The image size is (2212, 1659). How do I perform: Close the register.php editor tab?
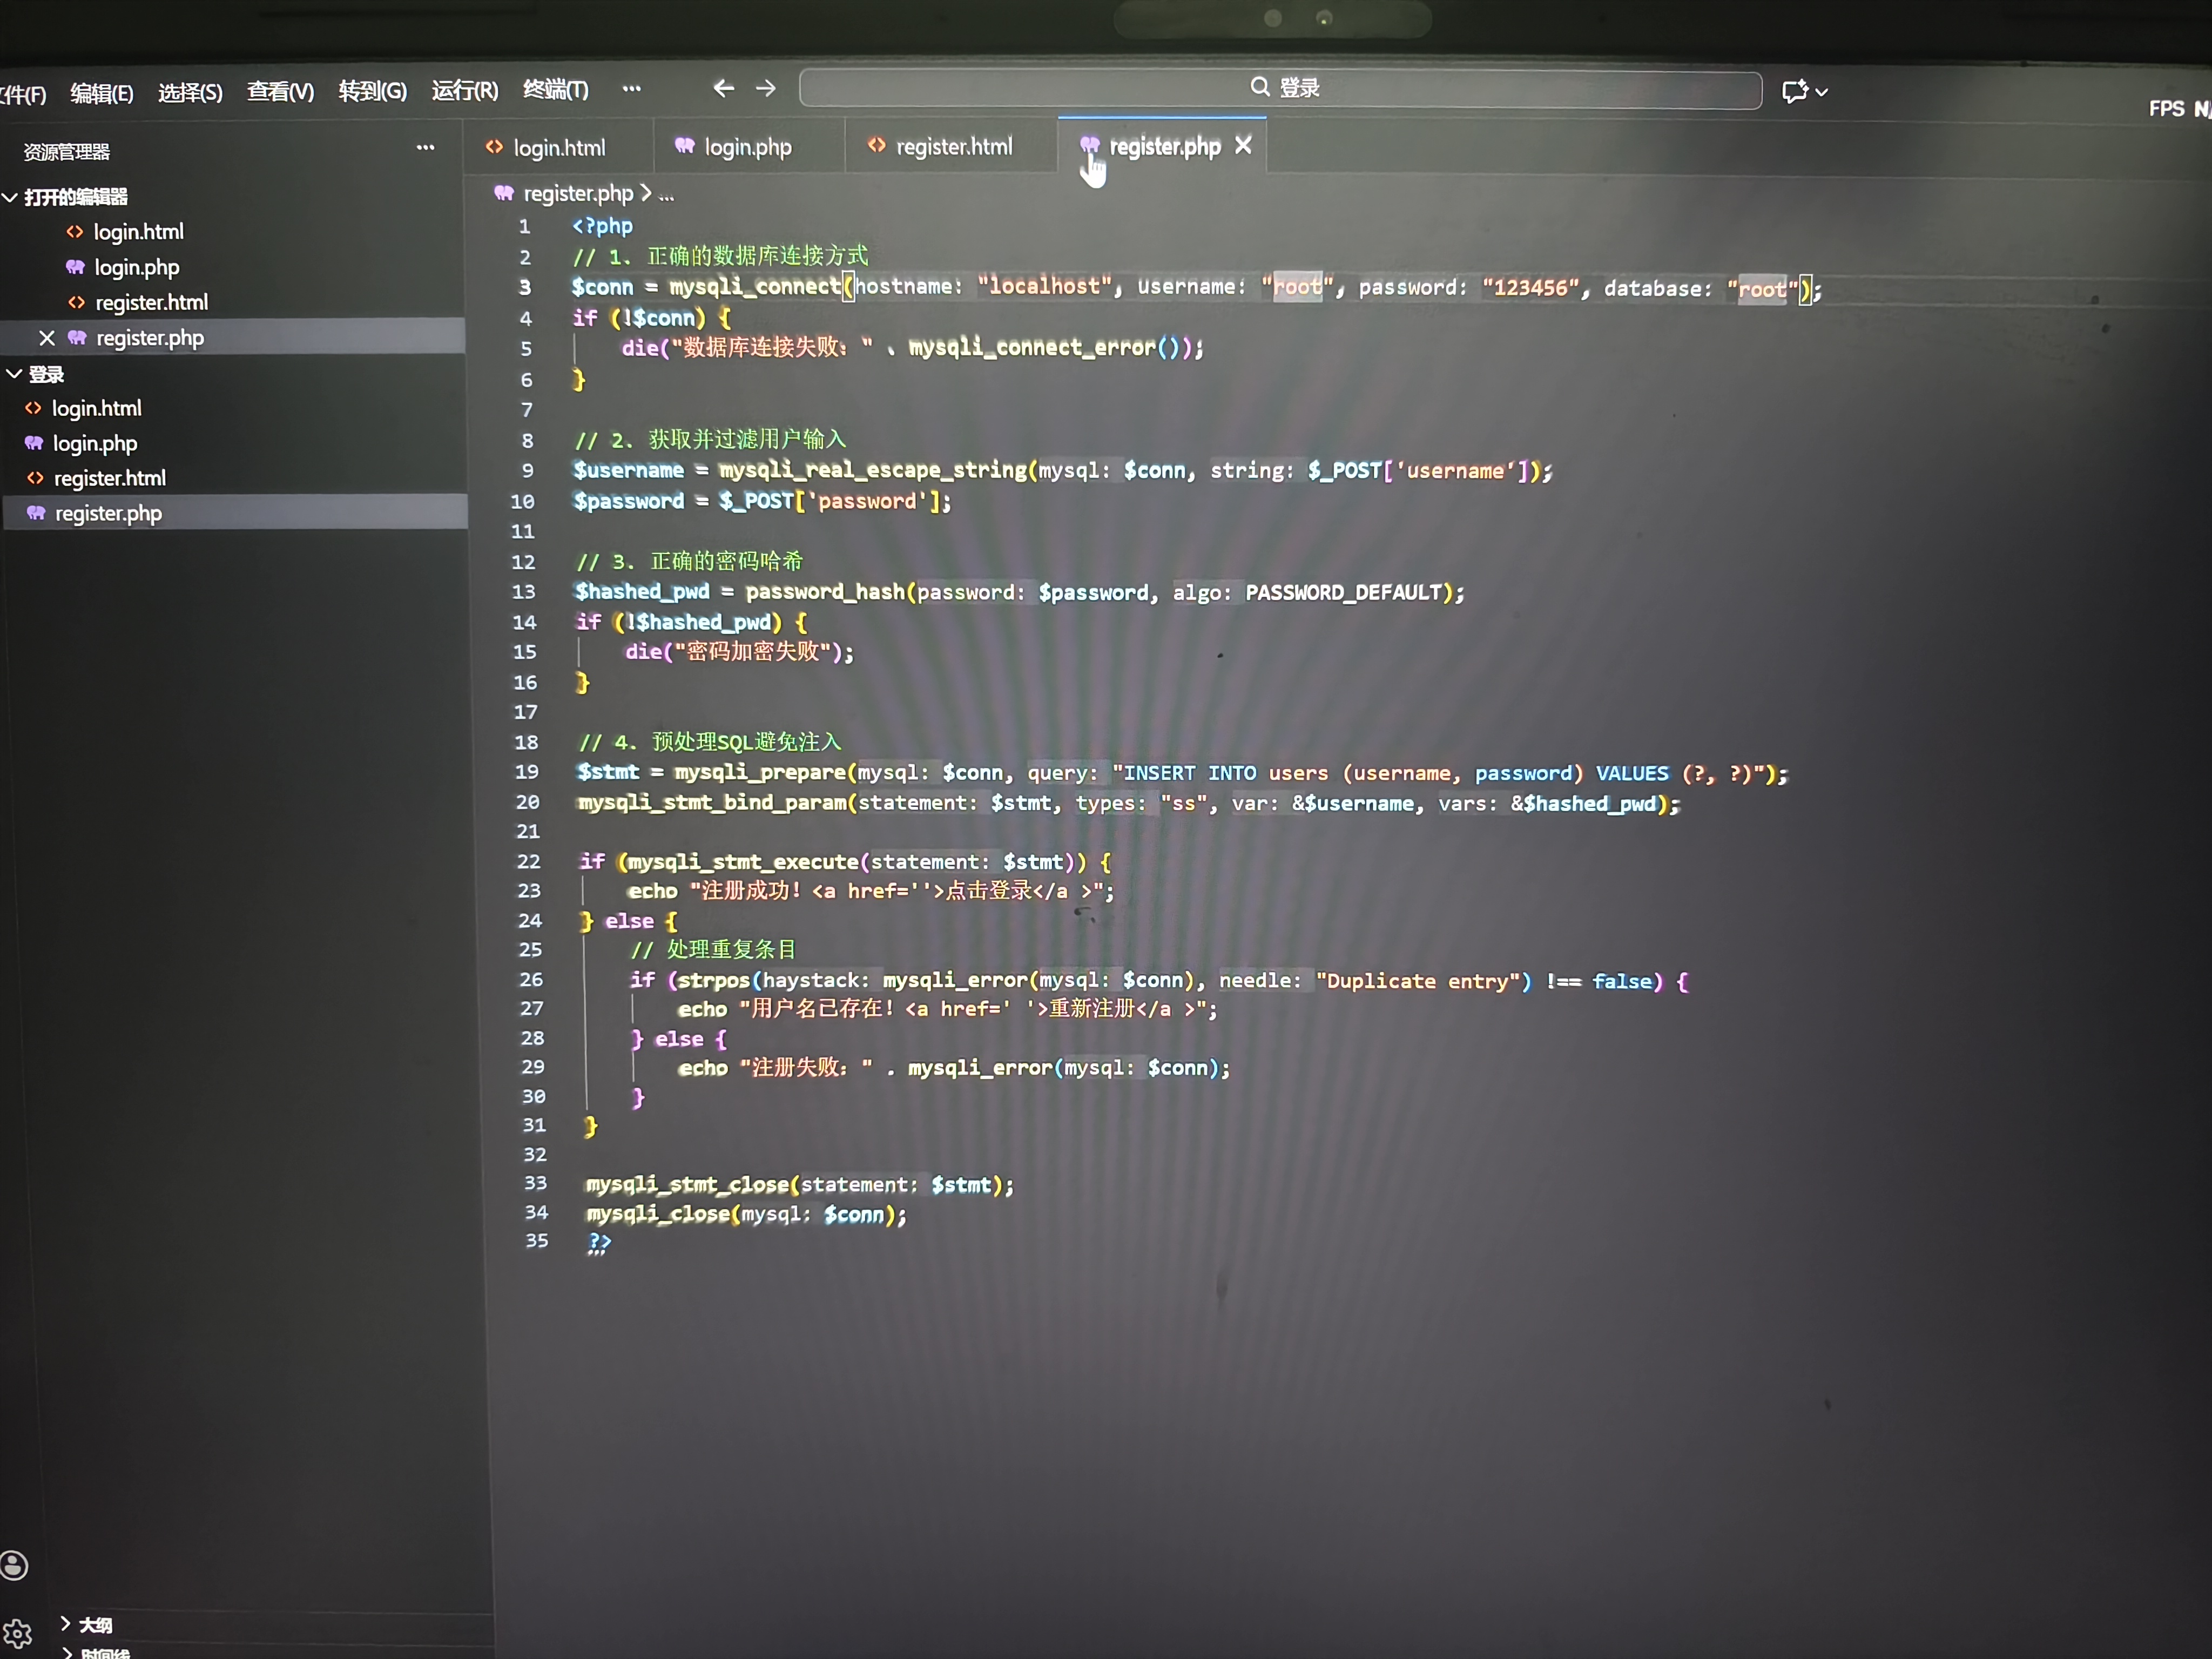coord(1243,146)
